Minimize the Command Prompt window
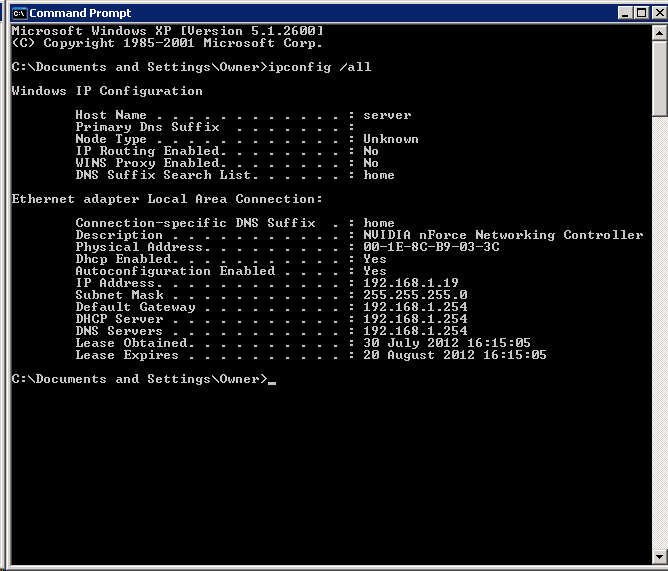Screen dimensions: 668x571 (x=625, y=13)
